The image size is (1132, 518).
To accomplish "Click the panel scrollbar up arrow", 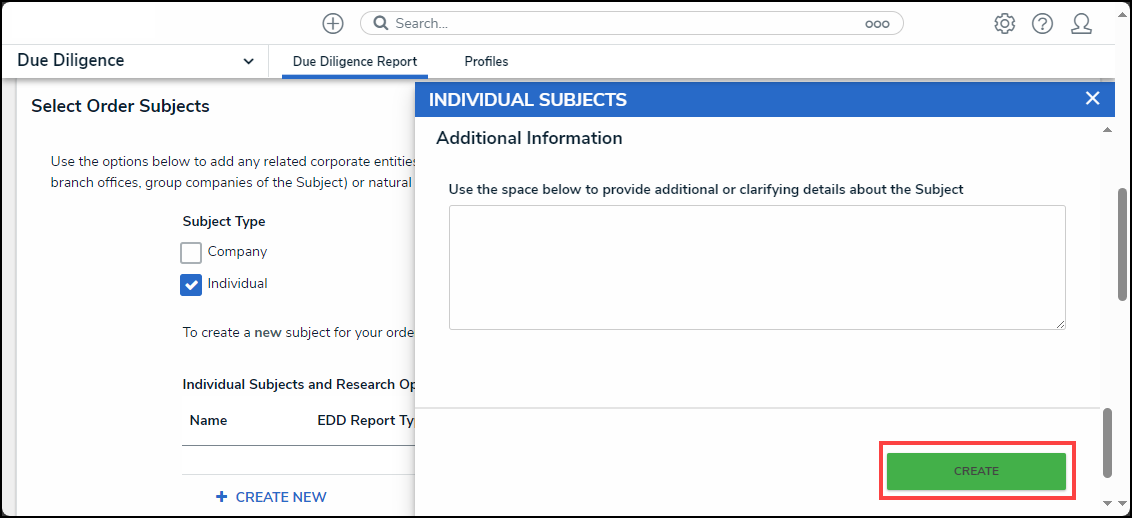I will tap(1107, 130).
